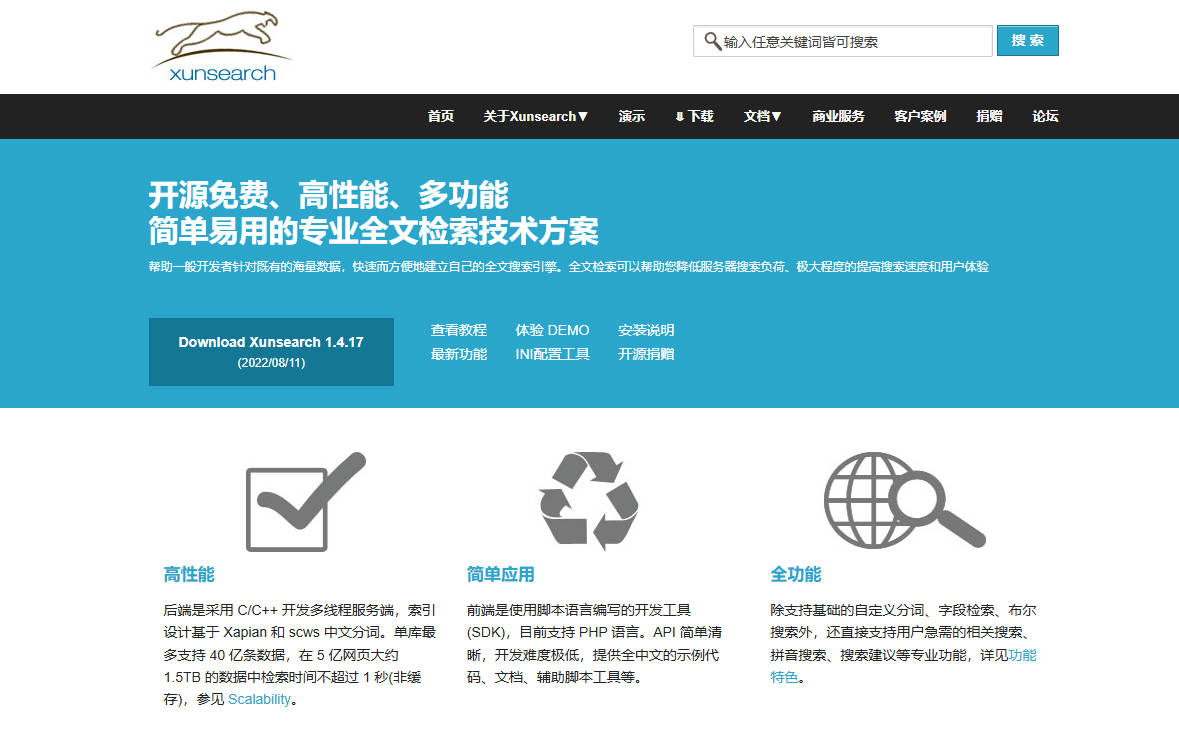Open the 首页 nav item
Viewport: 1179px width, 738px height.
coord(441,116)
